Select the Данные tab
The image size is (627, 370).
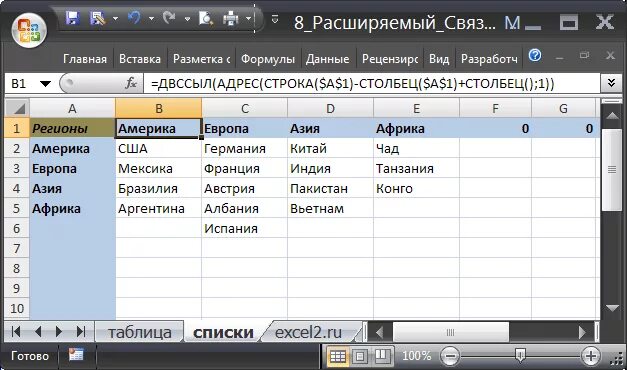click(x=327, y=59)
